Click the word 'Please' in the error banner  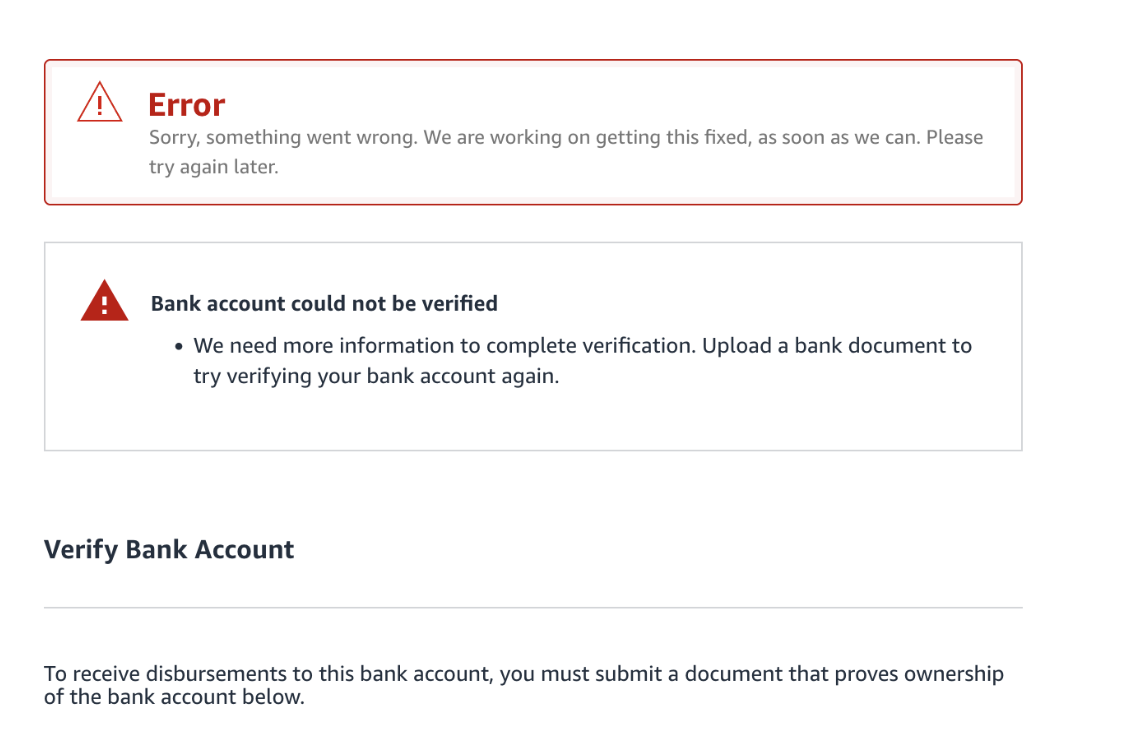[x=954, y=137]
